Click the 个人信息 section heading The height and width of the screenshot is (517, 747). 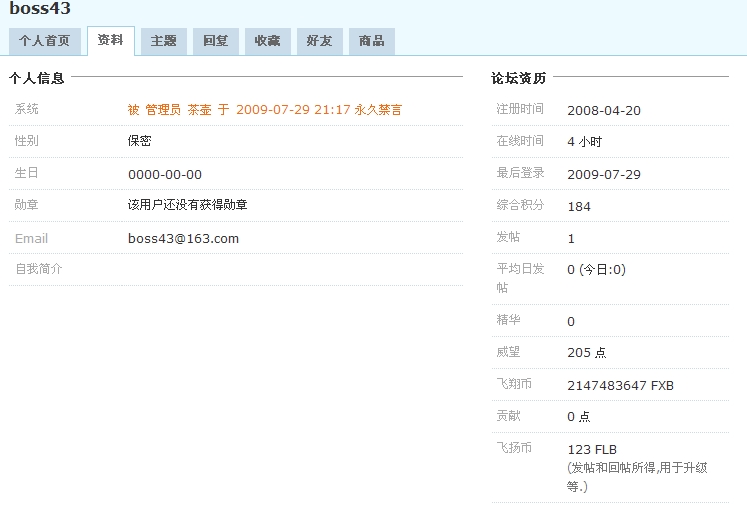click(37, 78)
